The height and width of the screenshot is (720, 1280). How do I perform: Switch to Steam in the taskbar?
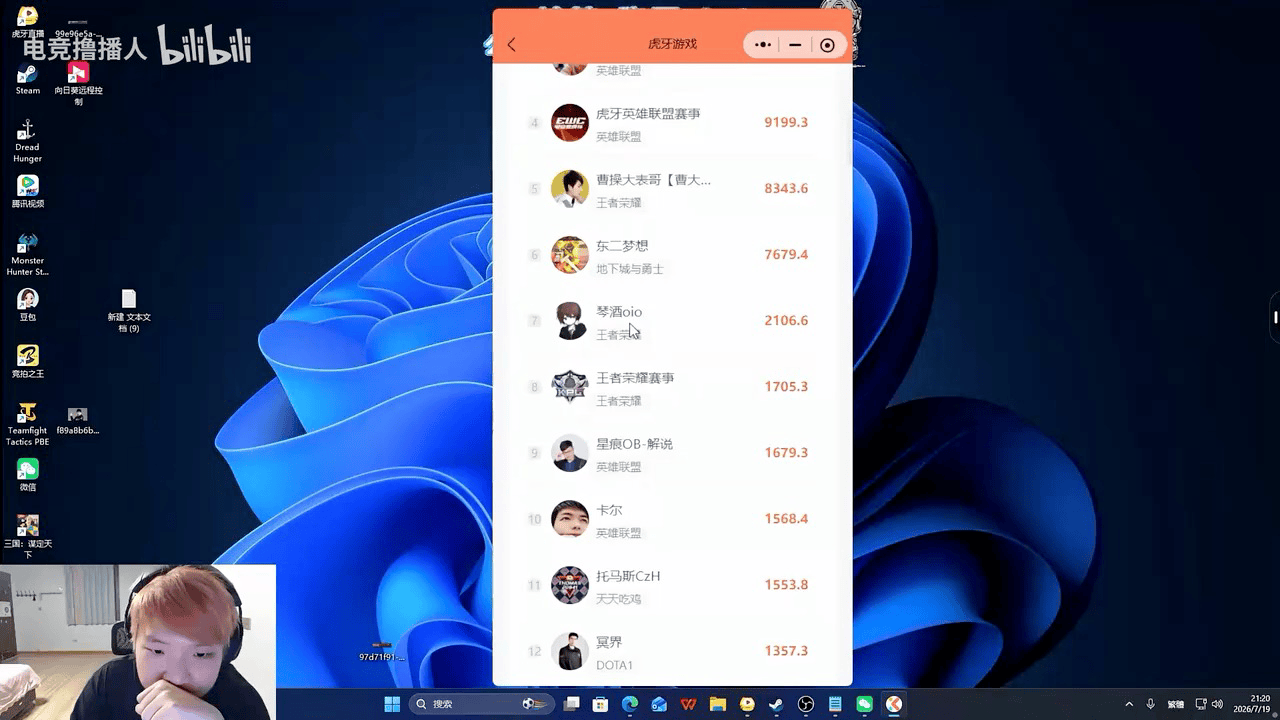[776, 704]
